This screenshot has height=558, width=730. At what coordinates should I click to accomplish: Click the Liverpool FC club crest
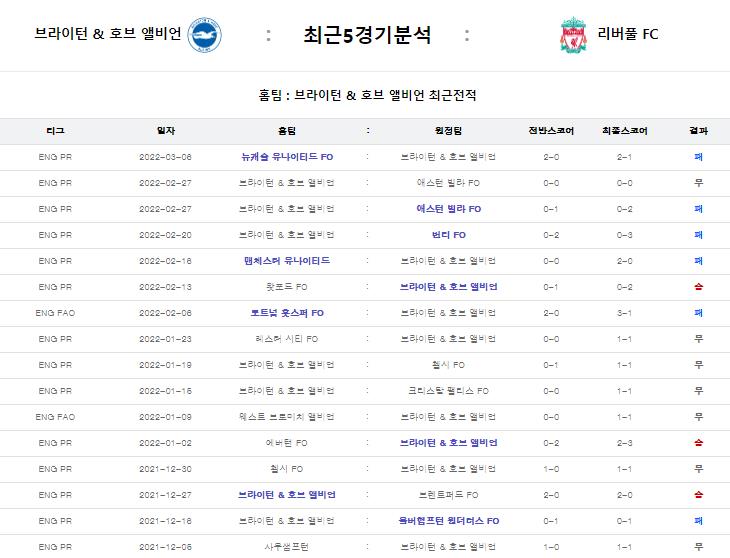pyautogui.click(x=573, y=35)
